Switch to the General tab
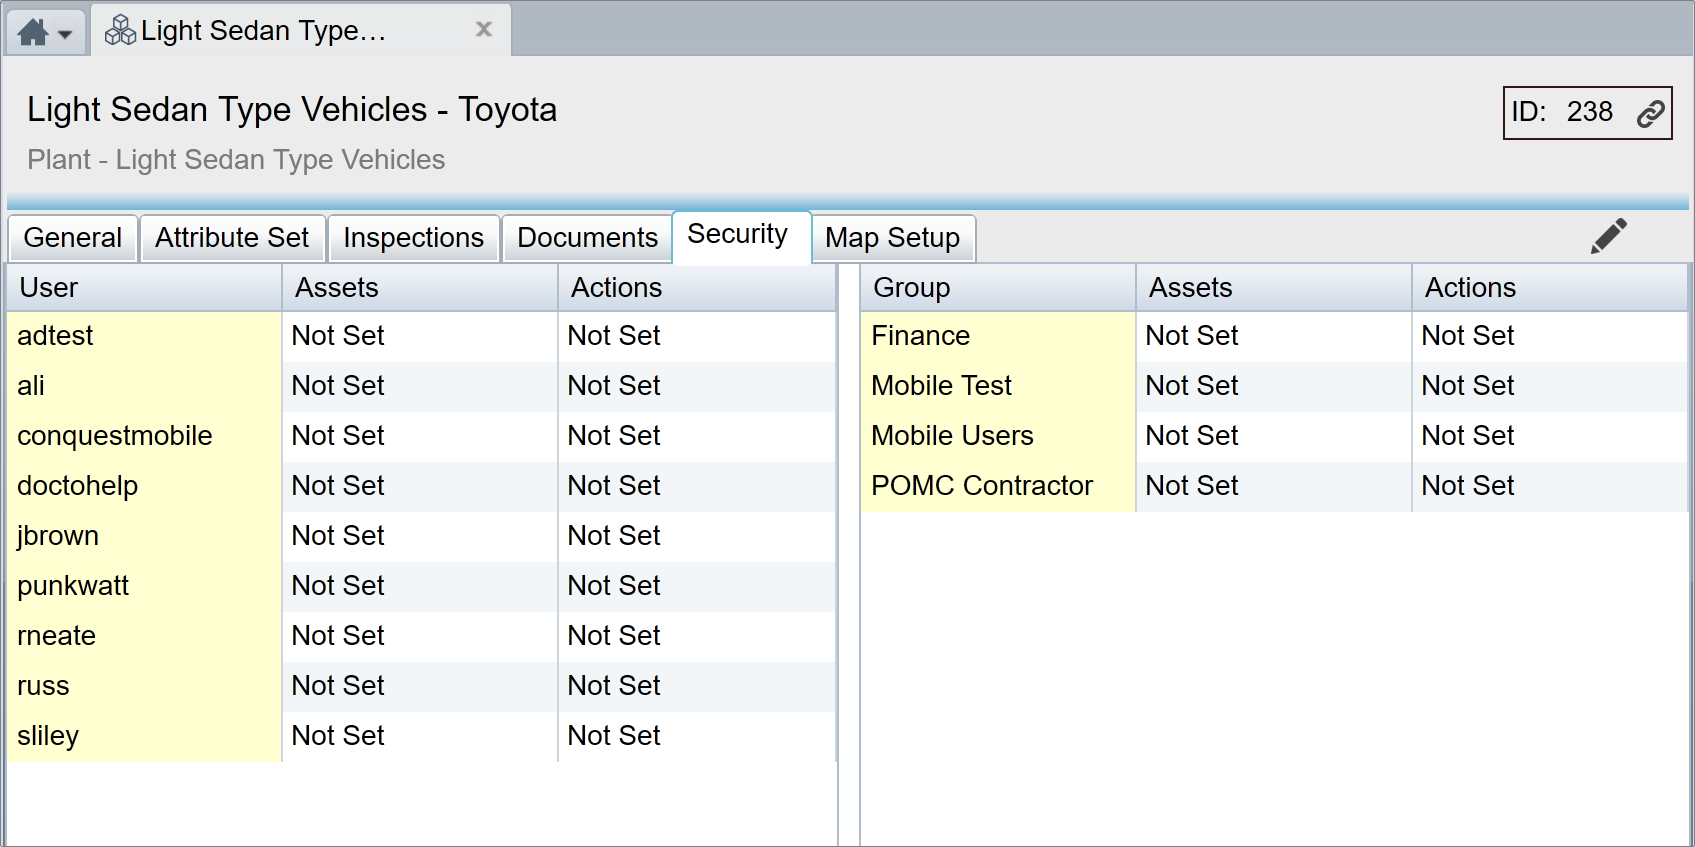 click(73, 238)
